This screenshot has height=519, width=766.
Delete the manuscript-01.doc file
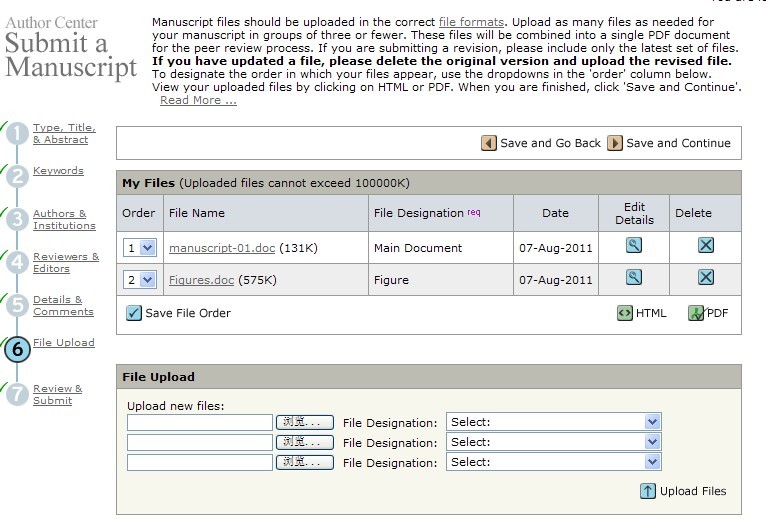(x=705, y=247)
